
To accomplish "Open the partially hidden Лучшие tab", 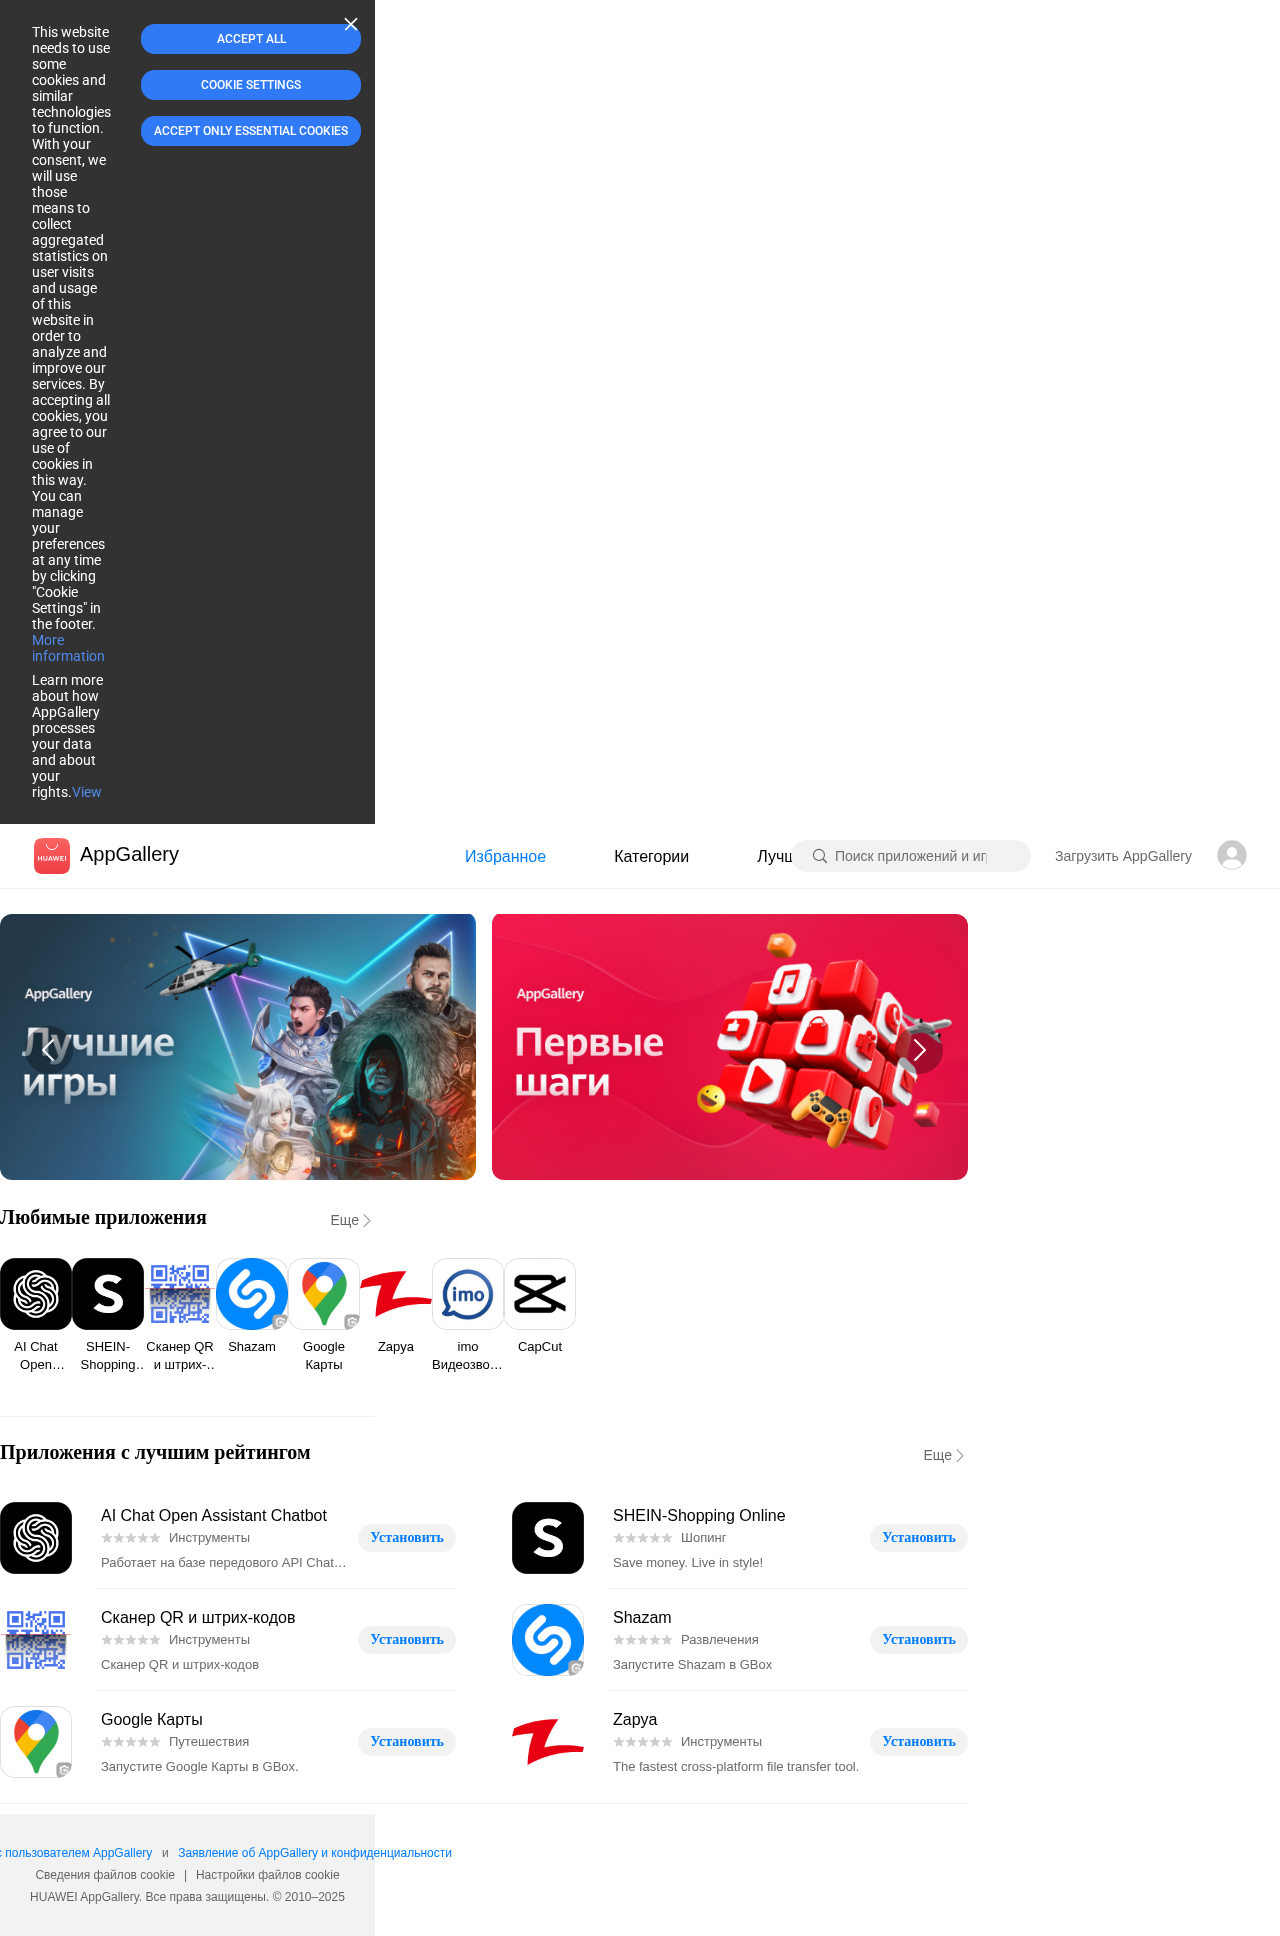I will (x=775, y=857).
